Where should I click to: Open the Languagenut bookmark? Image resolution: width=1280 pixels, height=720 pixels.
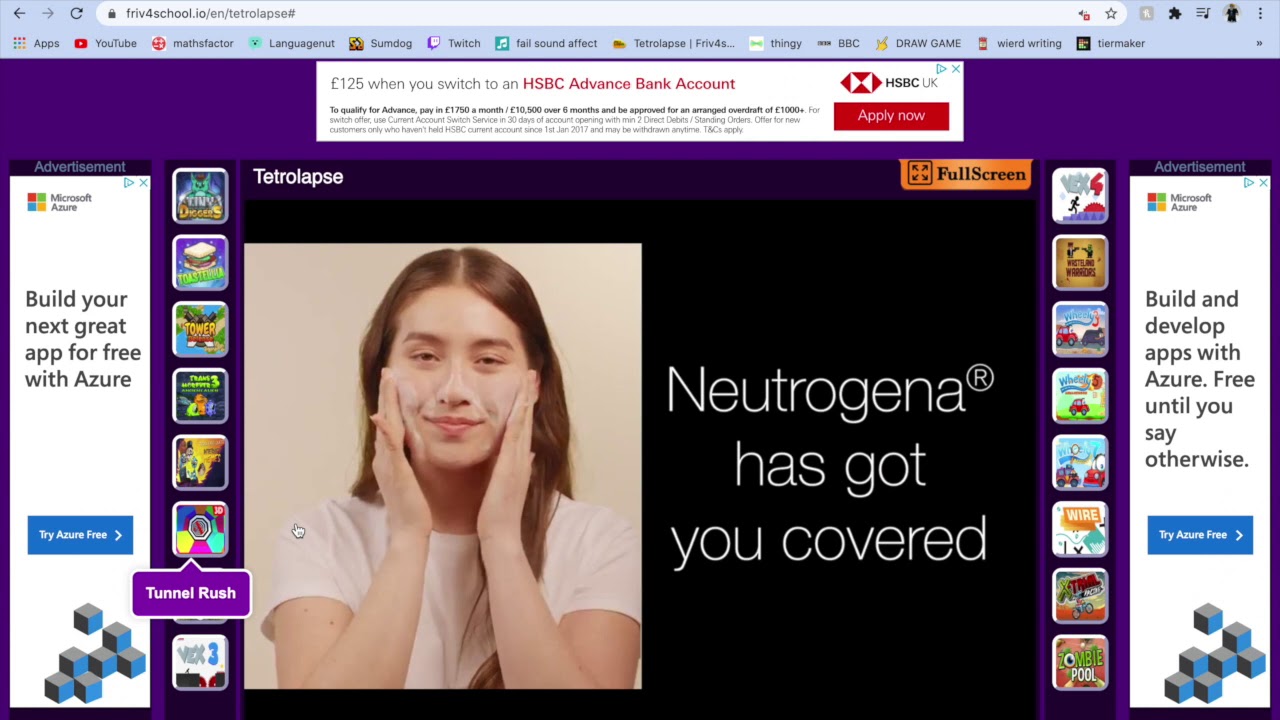pyautogui.click(x=291, y=44)
